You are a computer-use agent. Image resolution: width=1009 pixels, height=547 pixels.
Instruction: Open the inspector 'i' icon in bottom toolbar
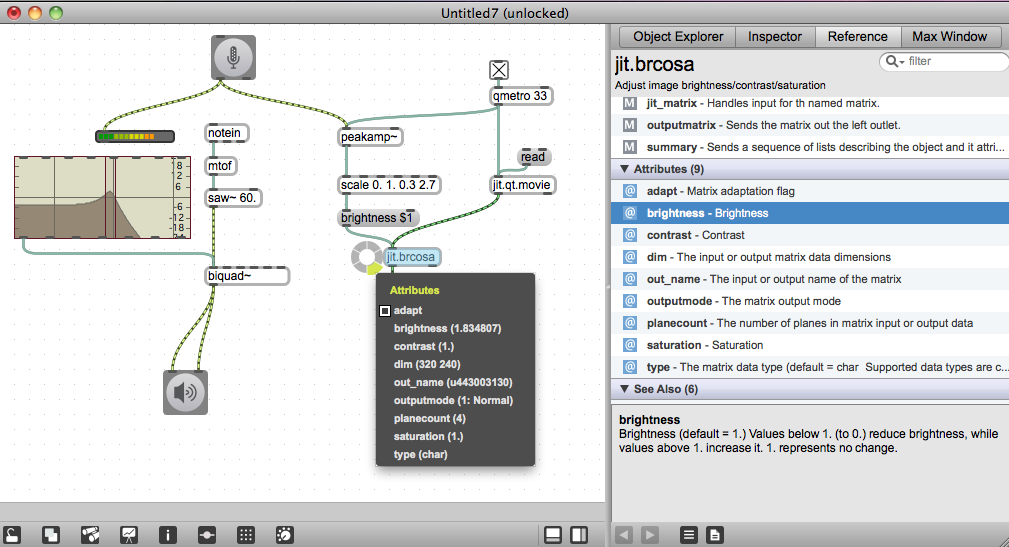coord(169,535)
